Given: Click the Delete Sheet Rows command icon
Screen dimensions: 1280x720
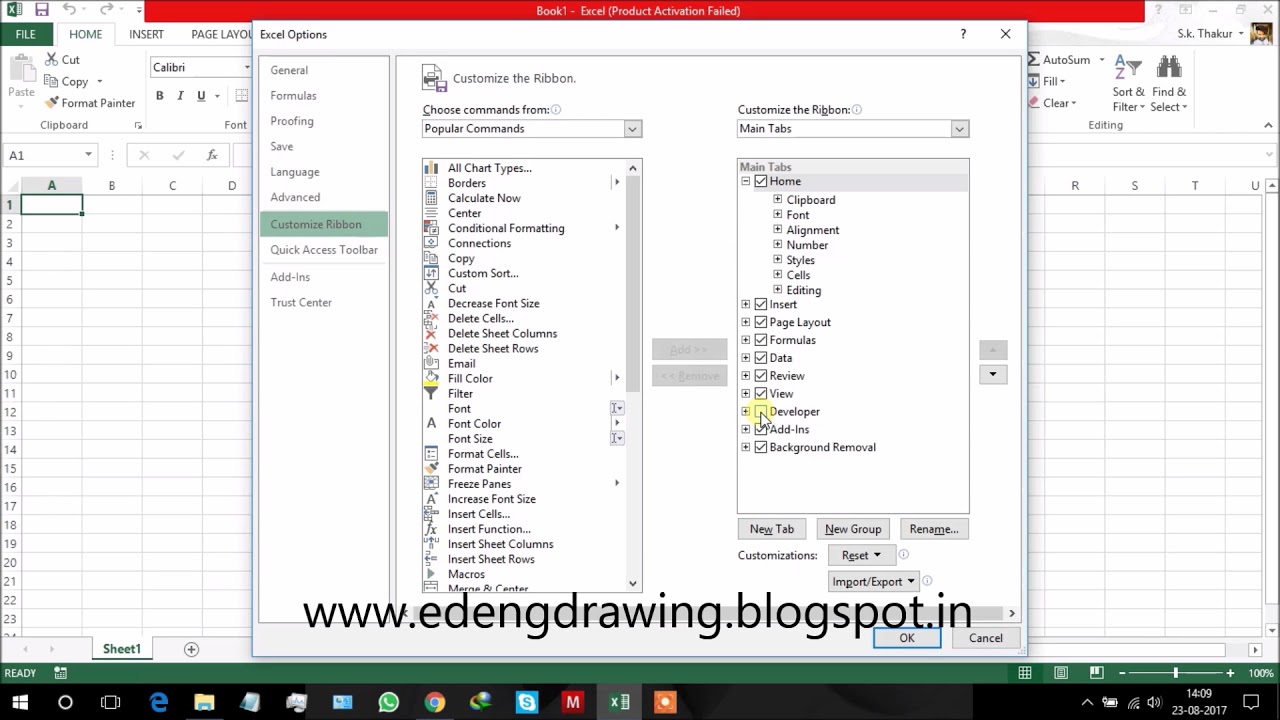Looking at the screenshot, I should click(431, 348).
